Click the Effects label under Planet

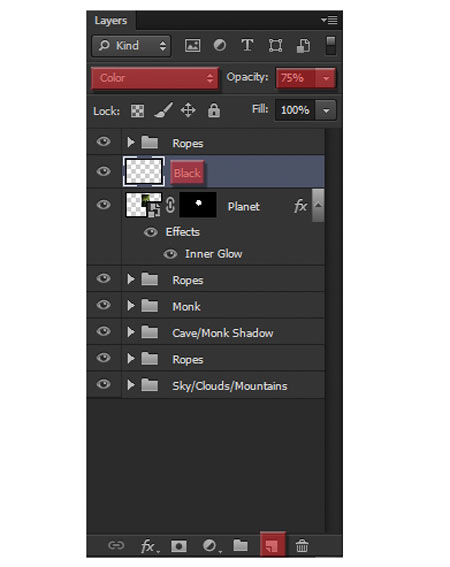(x=183, y=232)
